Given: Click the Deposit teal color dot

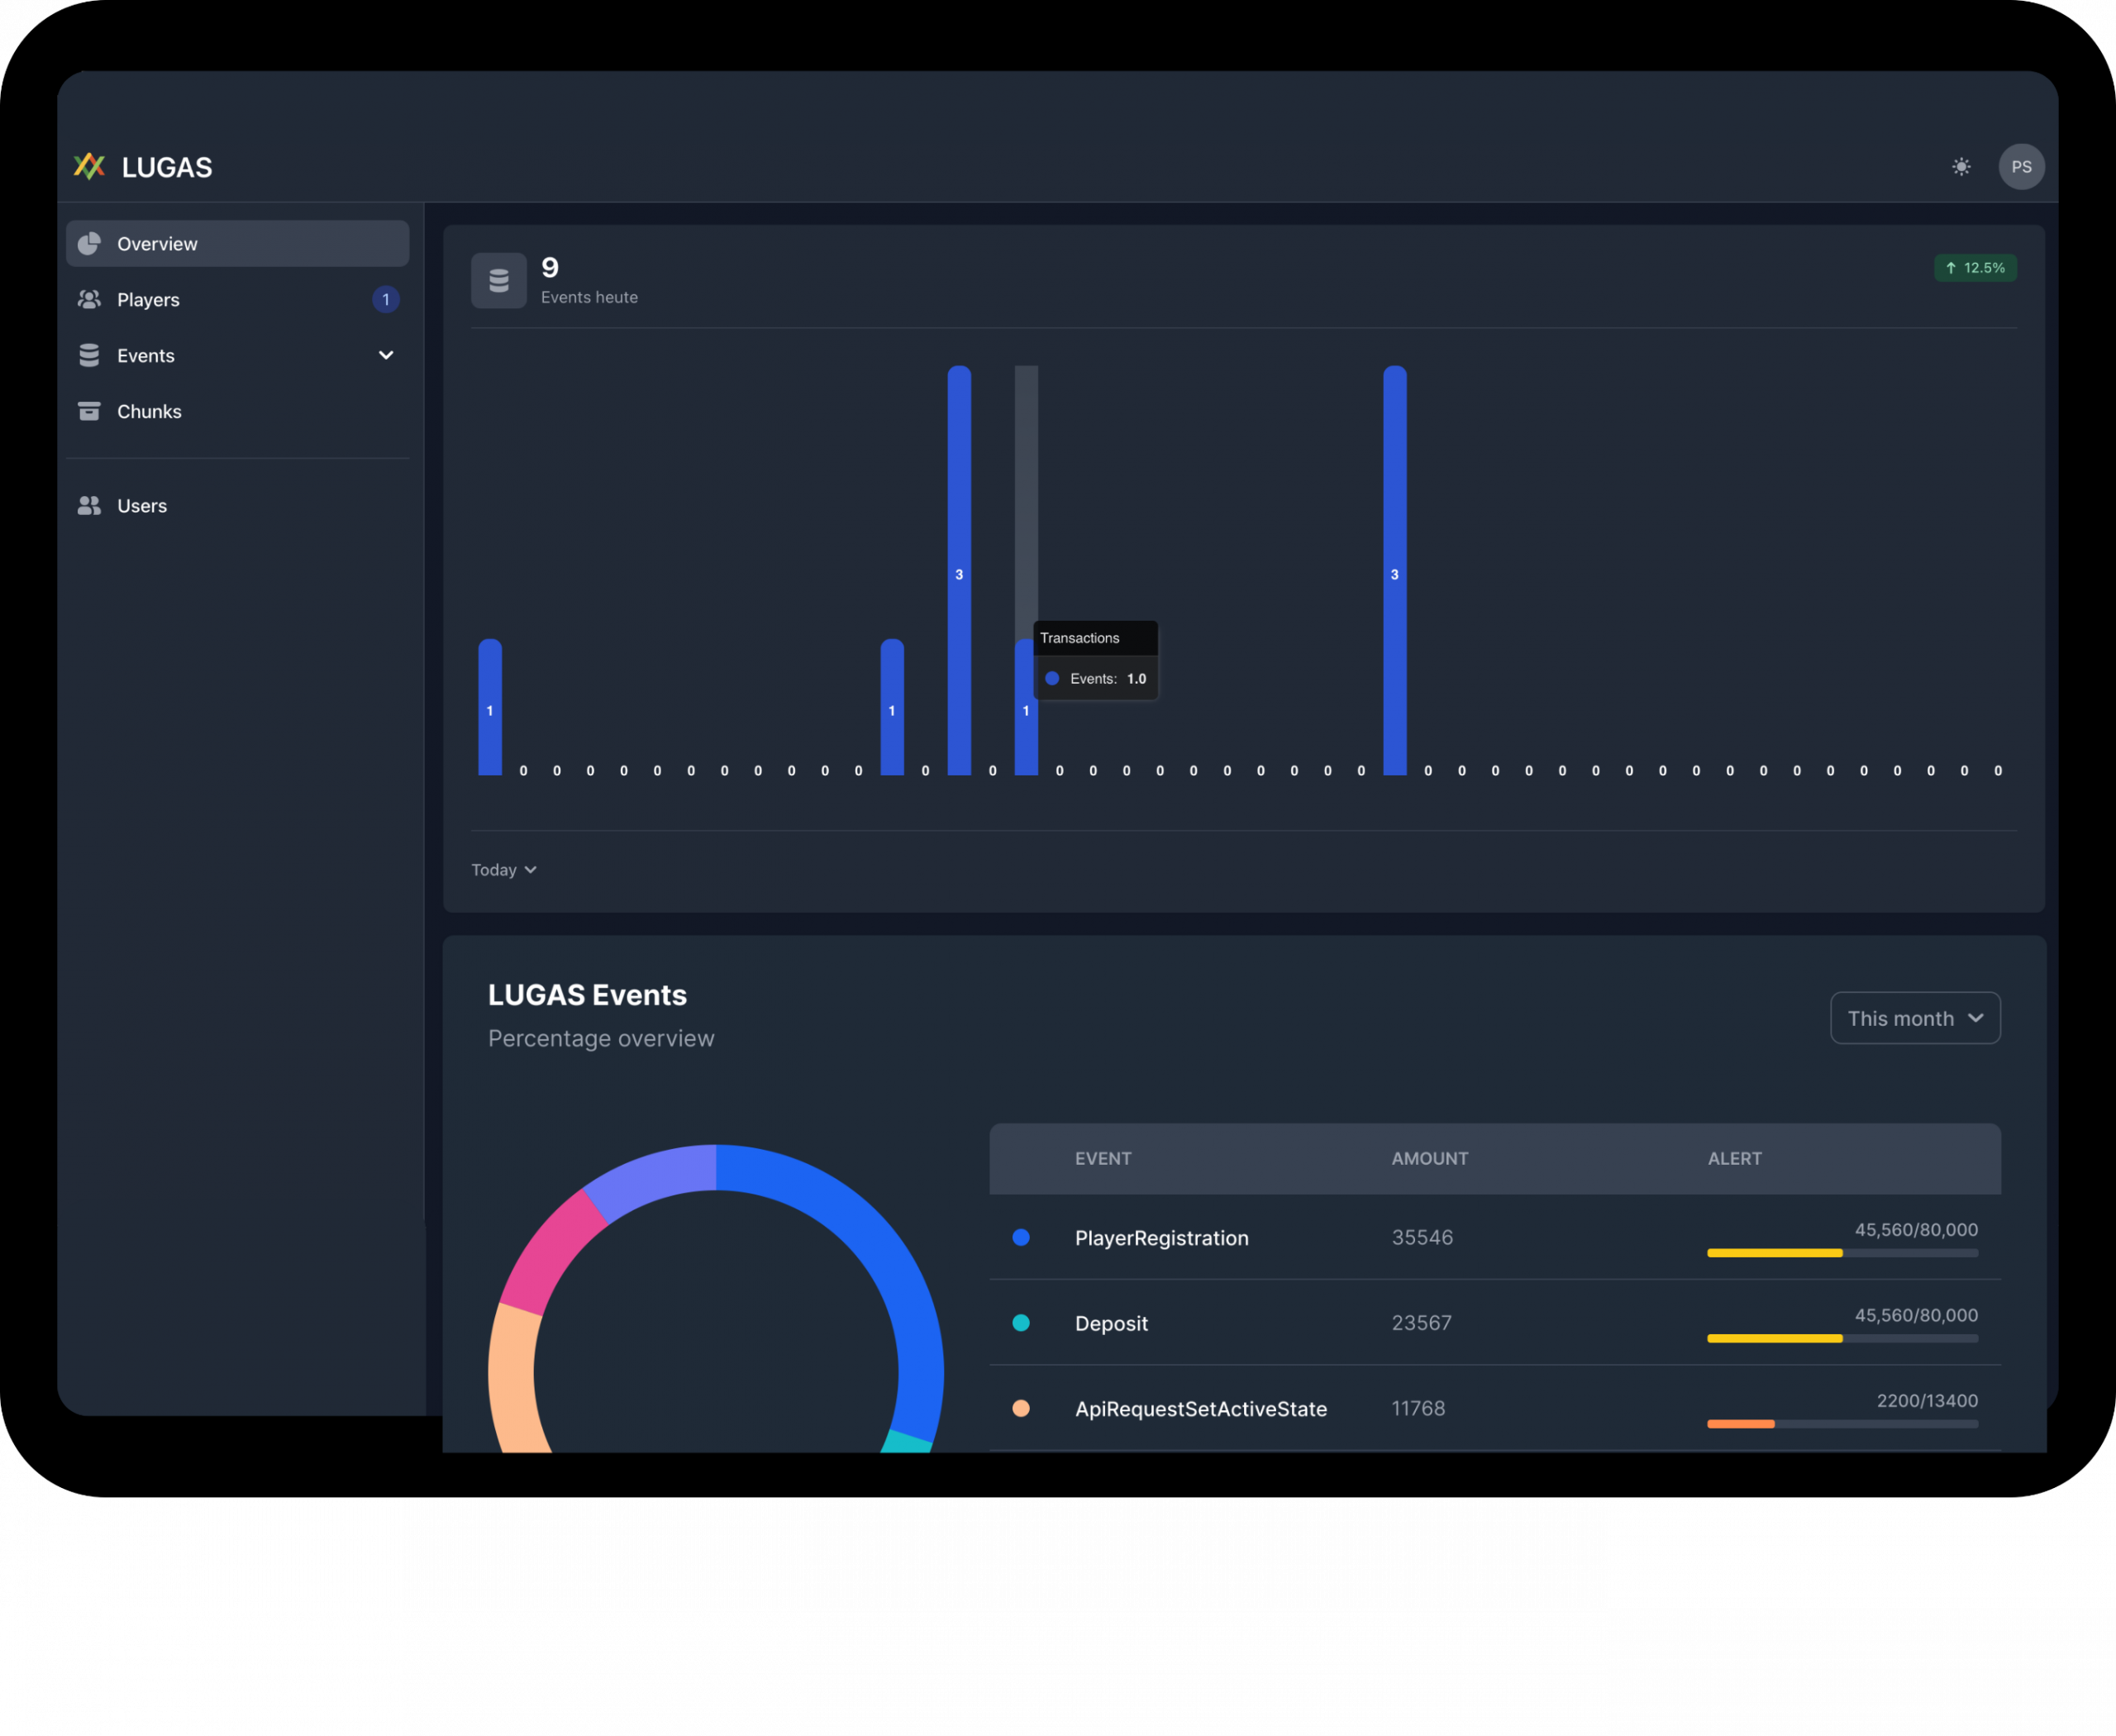Looking at the screenshot, I should [1021, 1323].
